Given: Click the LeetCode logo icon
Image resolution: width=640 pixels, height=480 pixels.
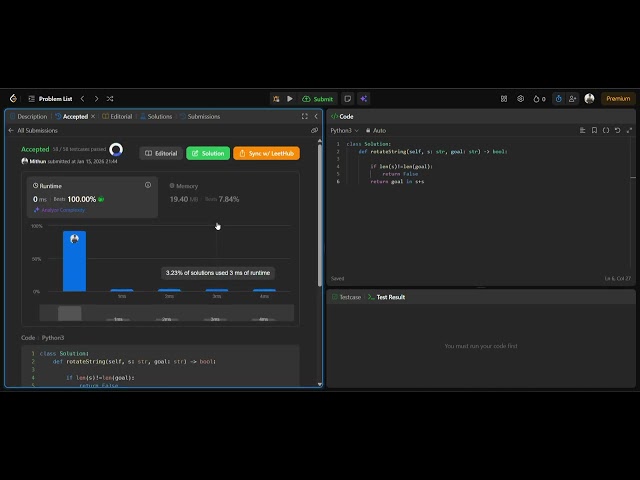Looking at the screenshot, I should [13, 99].
